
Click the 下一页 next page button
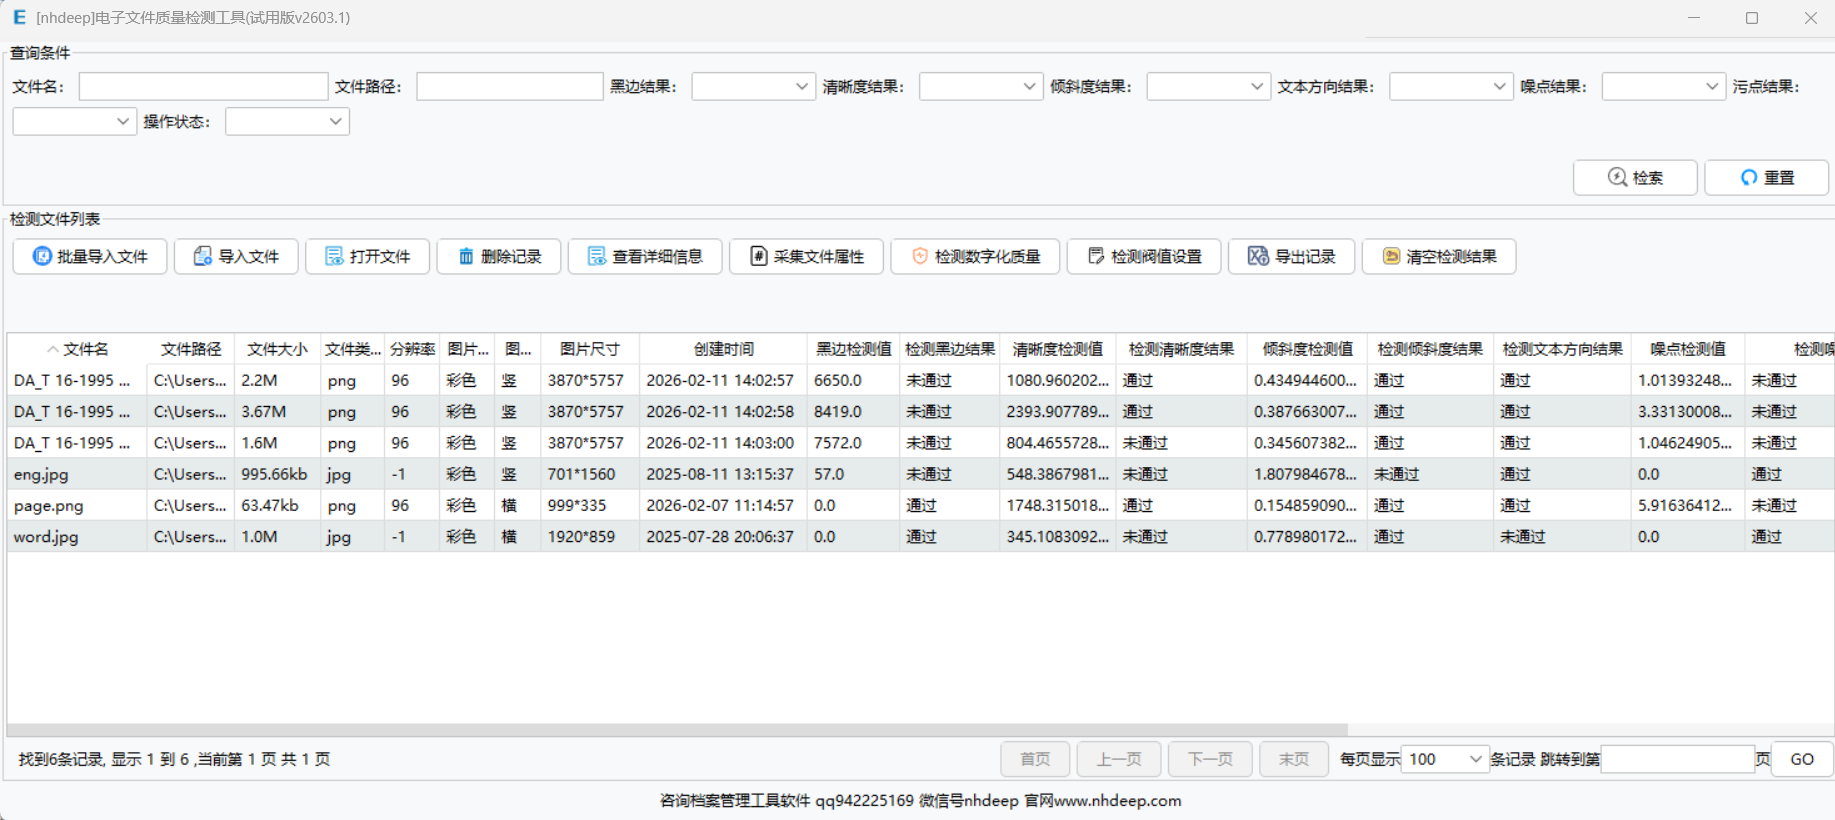coord(1210,759)
